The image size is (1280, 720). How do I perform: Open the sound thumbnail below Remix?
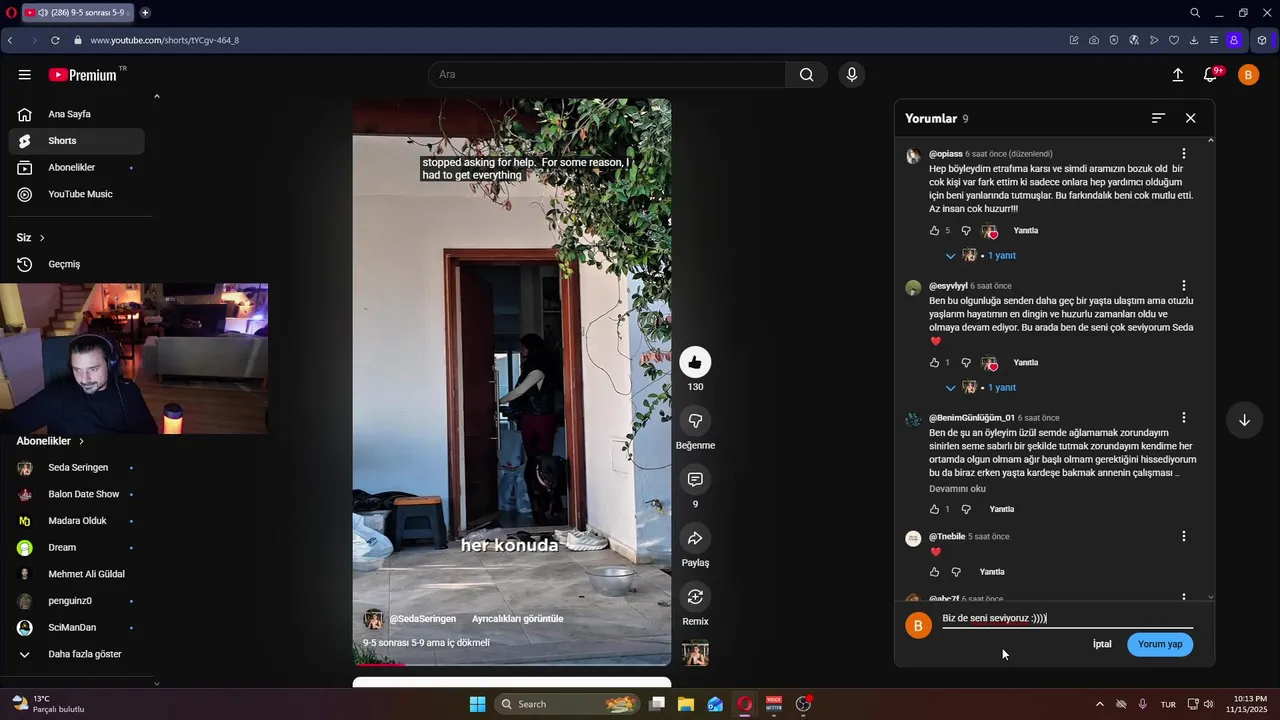coord(695,653)
